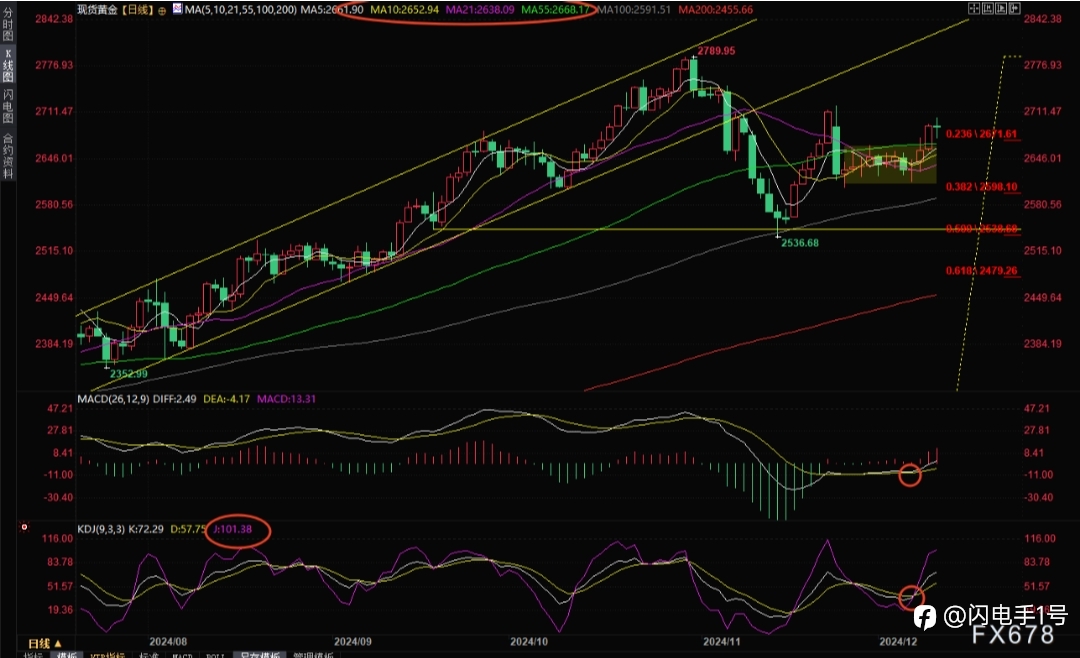Click the 现货黄金【日线】 chart title
1080x658 pixels.
coord(116,10)
